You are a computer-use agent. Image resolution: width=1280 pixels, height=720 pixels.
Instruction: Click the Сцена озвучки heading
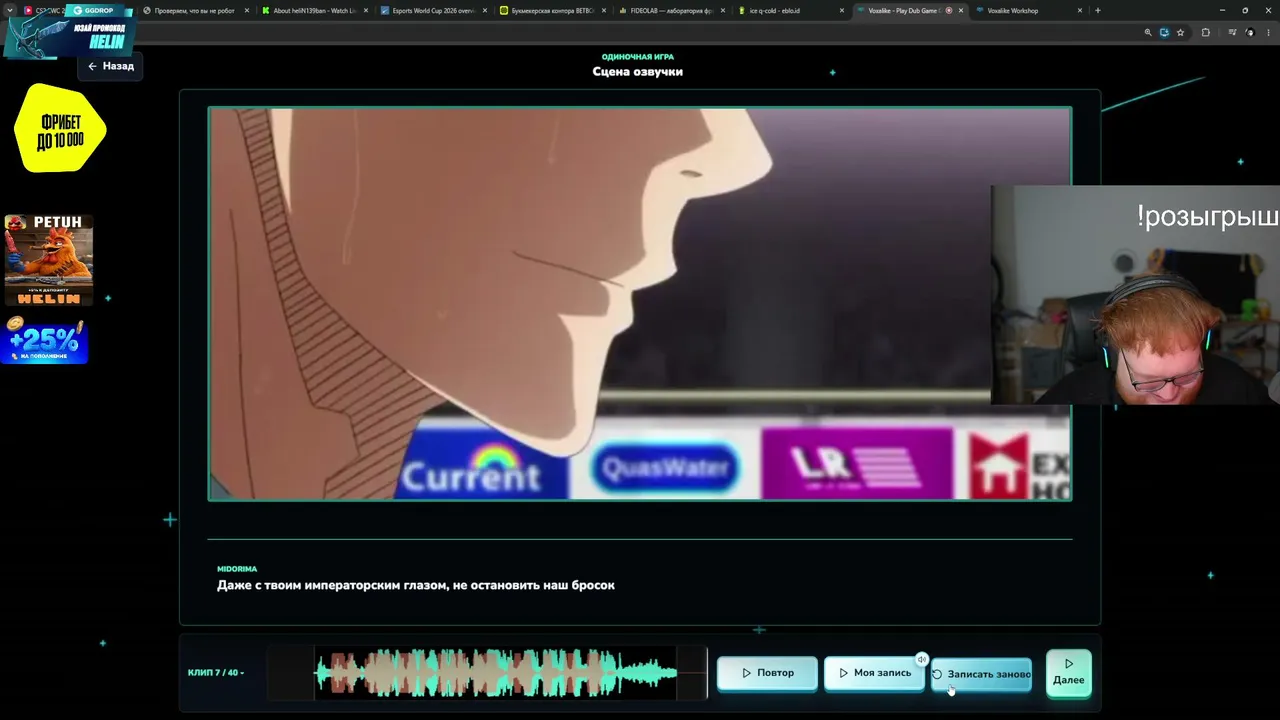point(638,72)
